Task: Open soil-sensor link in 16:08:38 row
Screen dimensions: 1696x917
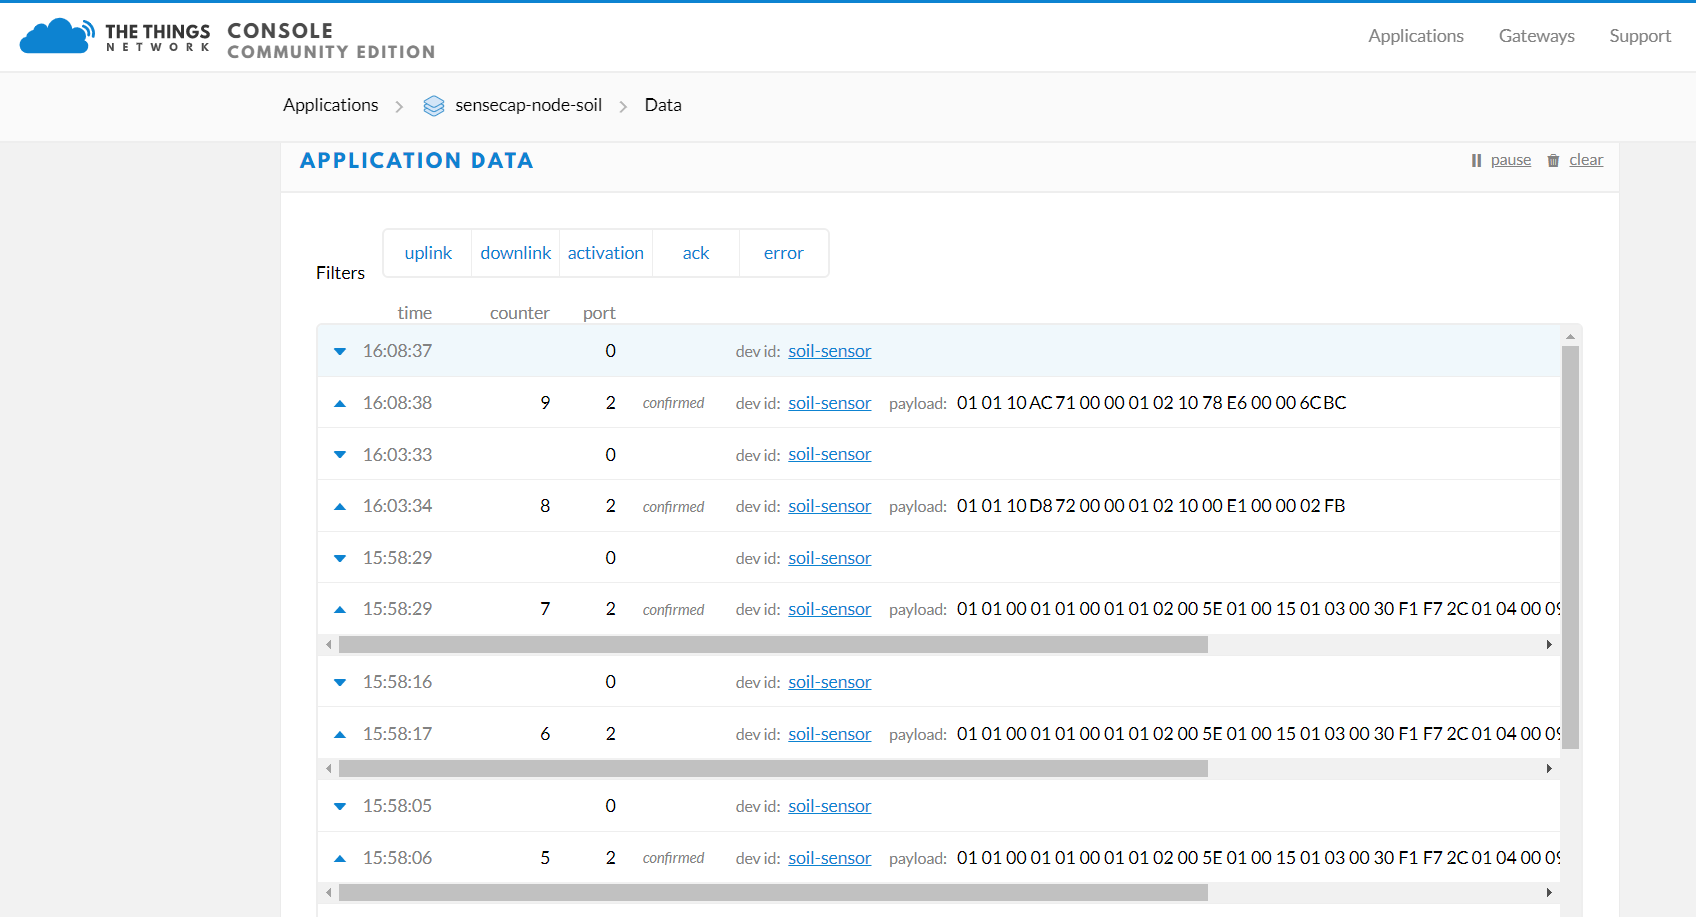Action: pyautogui.click(x=829, y=403)
